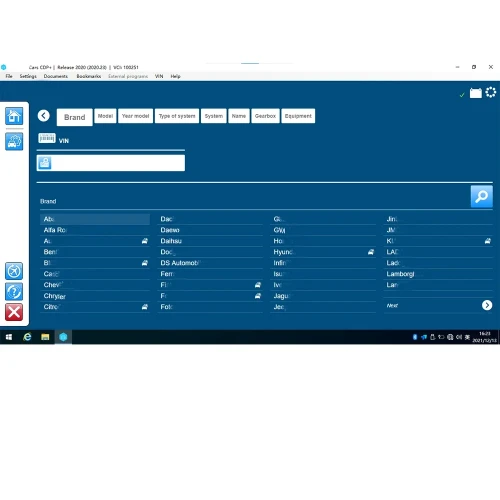The width and height of the screenshot is (500, 500).
Task: Open File Explorer from the taskbar
Action: click(45, 337)
